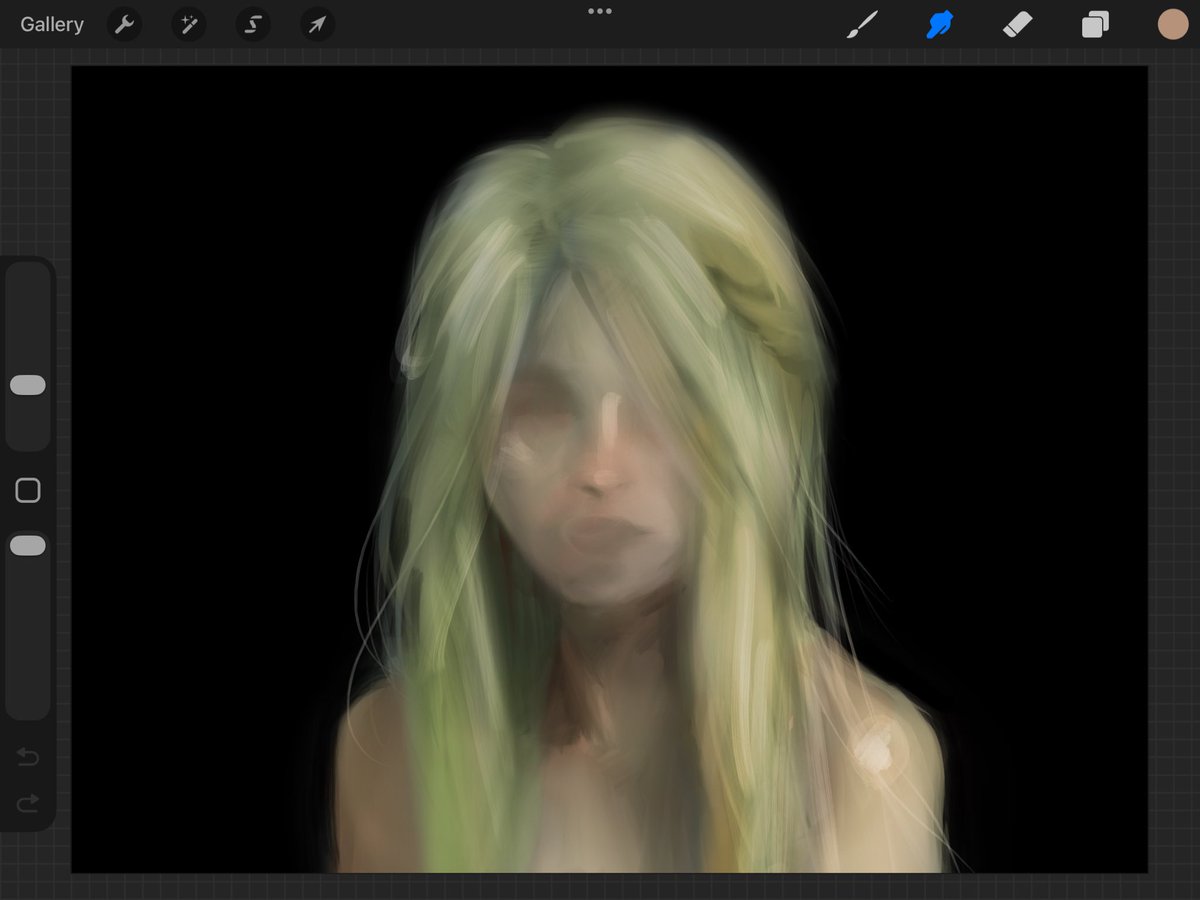Tap the Modify square button on sidebar

pyautogui.click(x=28, y=490)
